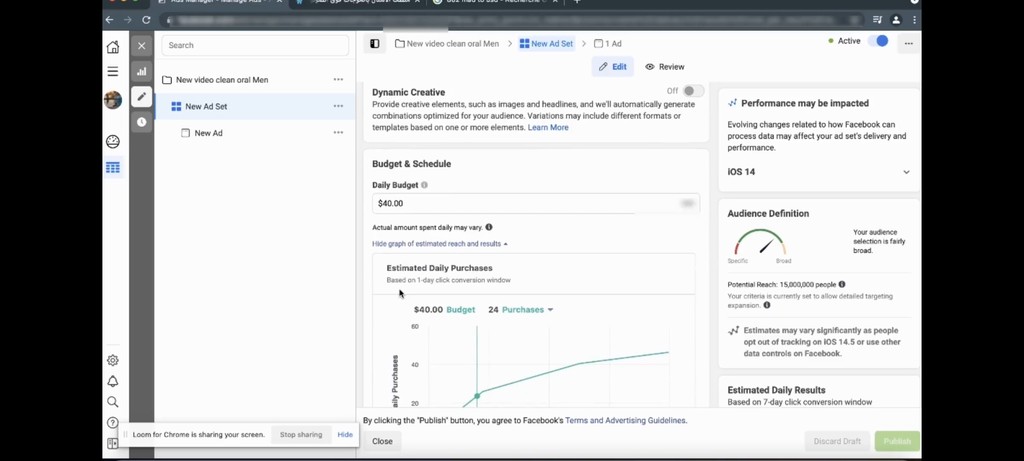The width and height of the screenshot is (1024, 461).
Task: Open a new browser tab with plus
Action: tap(577, 3)
